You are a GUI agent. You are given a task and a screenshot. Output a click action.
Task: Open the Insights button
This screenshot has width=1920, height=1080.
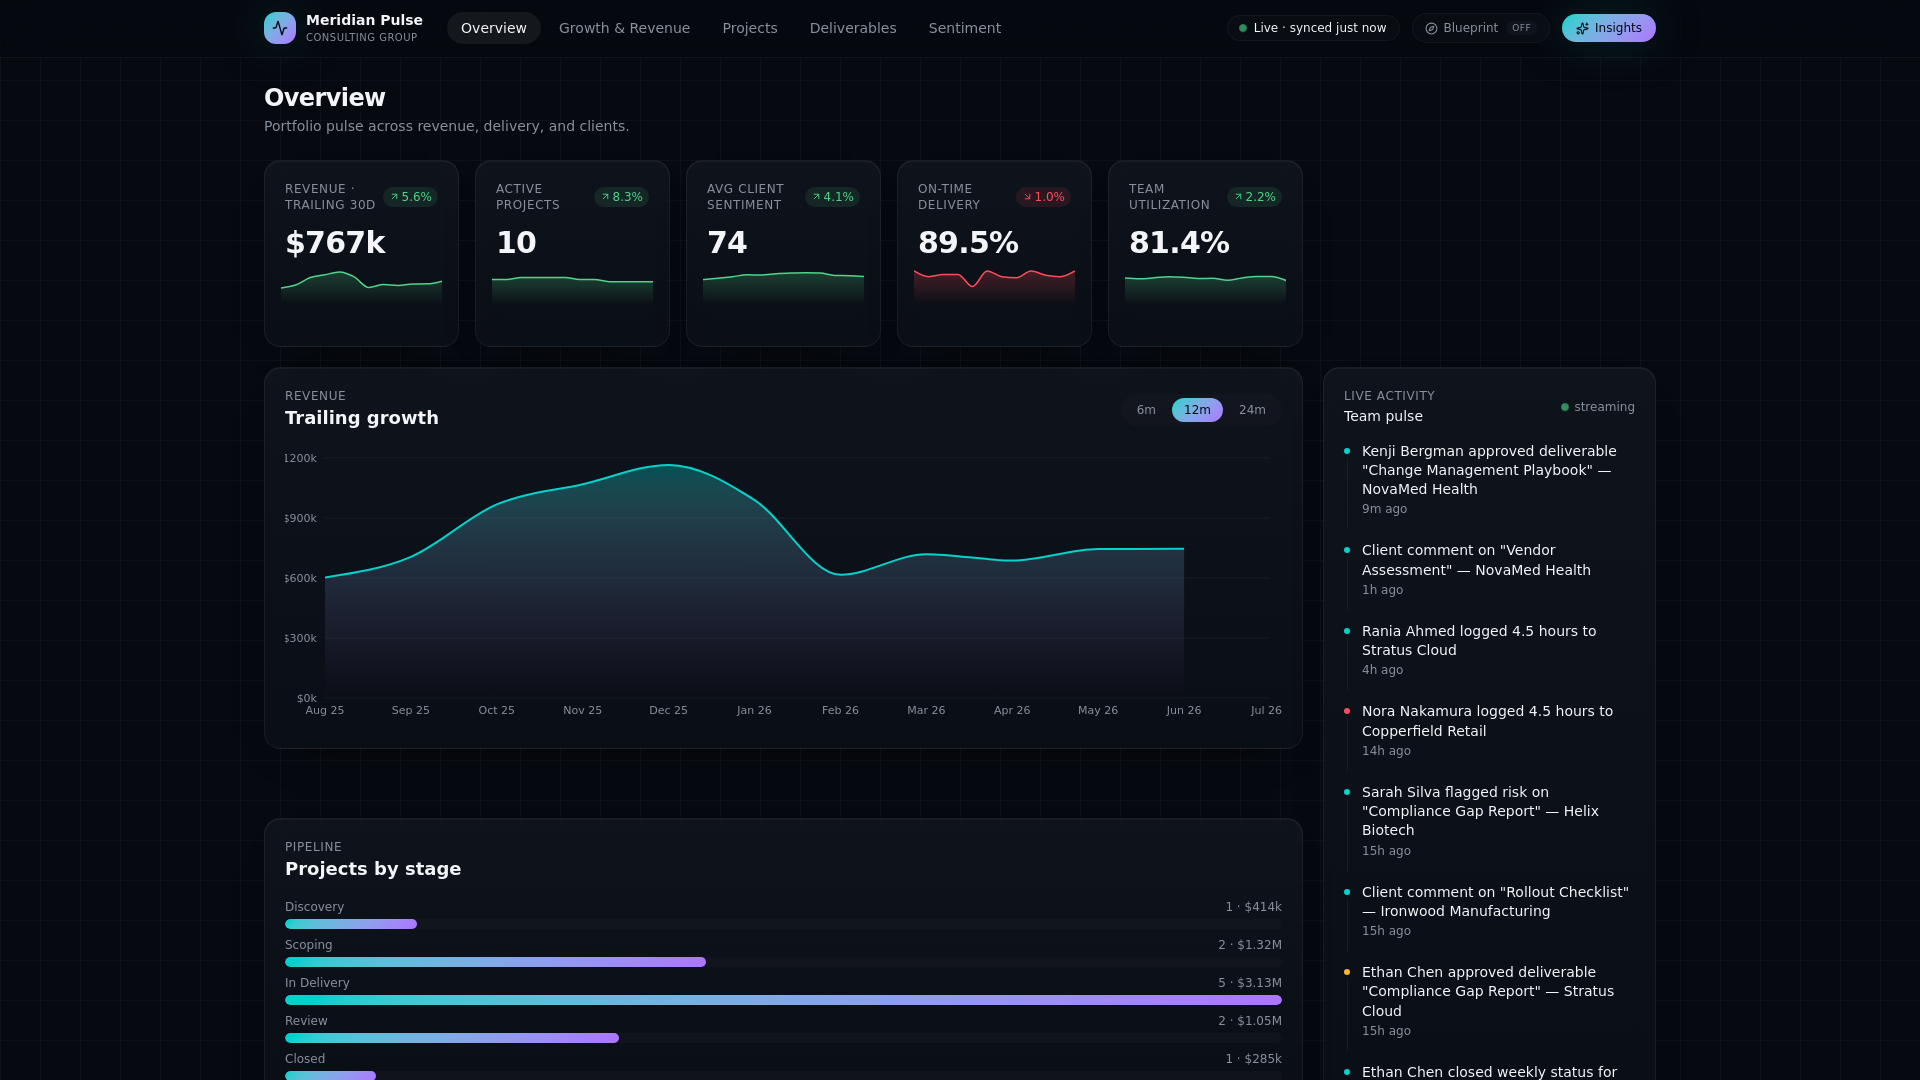point(1609,28)
